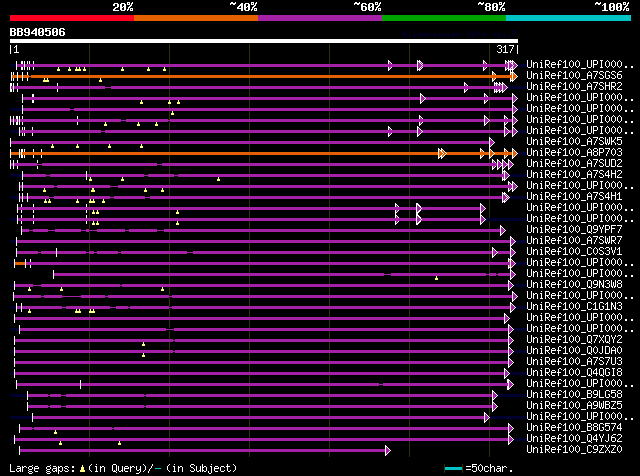This screenshot has height=476, width=640.
Task: Open hit UniRef100_Q4QGI8
Action: tap(574, 373)
